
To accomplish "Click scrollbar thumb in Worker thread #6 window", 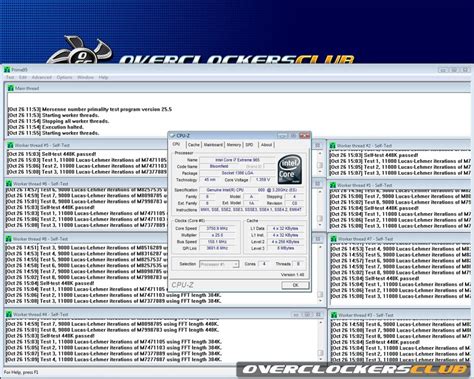I will (x=320, y=218).
